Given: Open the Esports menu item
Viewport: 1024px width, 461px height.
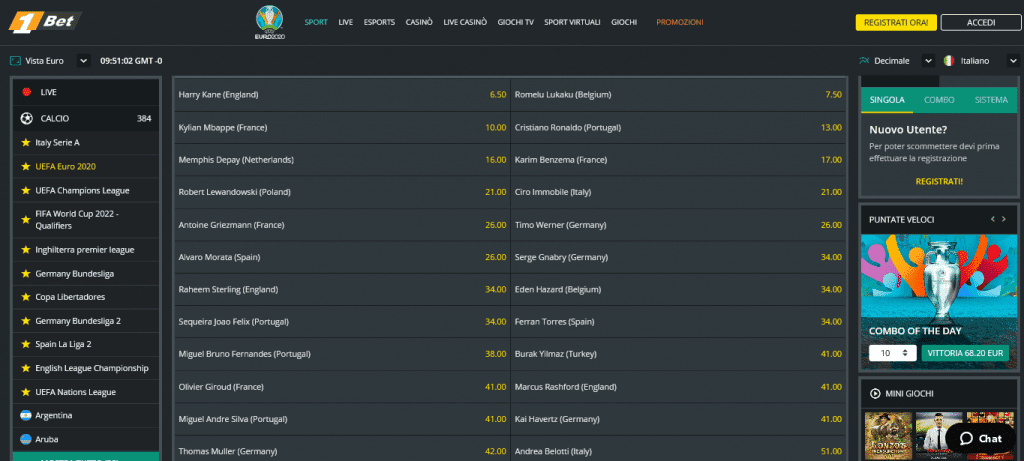Looking at the screenshot, I should tap(379, 22).
